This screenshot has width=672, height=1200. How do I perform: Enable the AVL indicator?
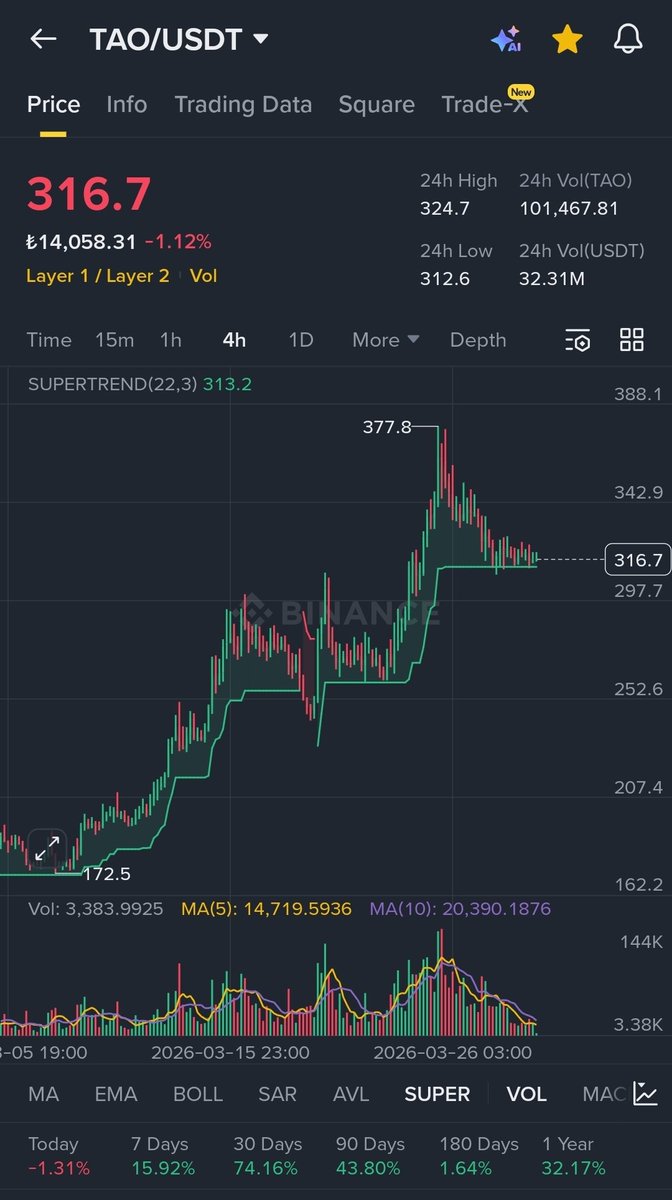coord(351,1094)
